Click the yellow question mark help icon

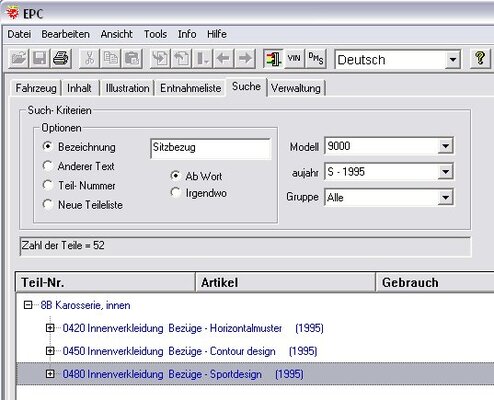pyautogui.click(x=480, y=59)
